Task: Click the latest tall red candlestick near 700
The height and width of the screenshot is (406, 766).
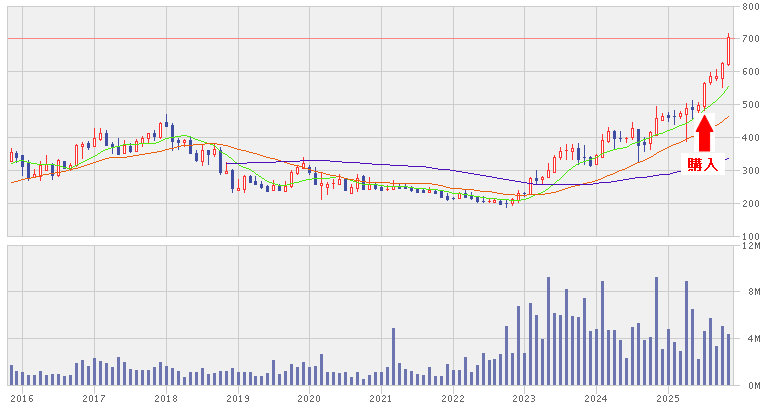Action: pyautogui.click(x=729, y=50)
